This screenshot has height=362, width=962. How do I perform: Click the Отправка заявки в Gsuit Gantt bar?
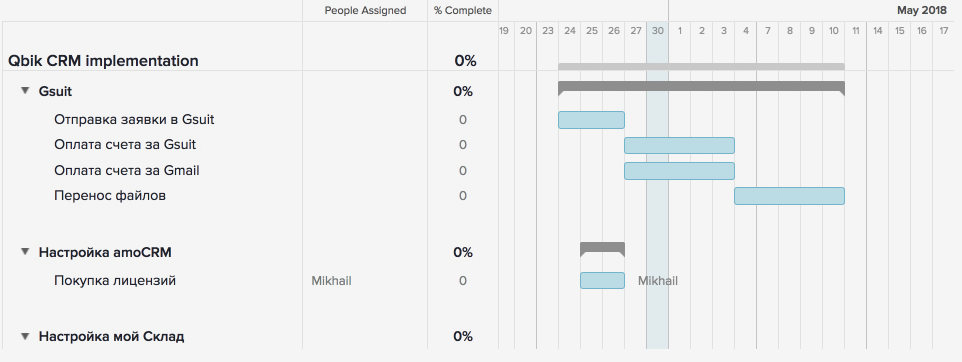[591, 120]
